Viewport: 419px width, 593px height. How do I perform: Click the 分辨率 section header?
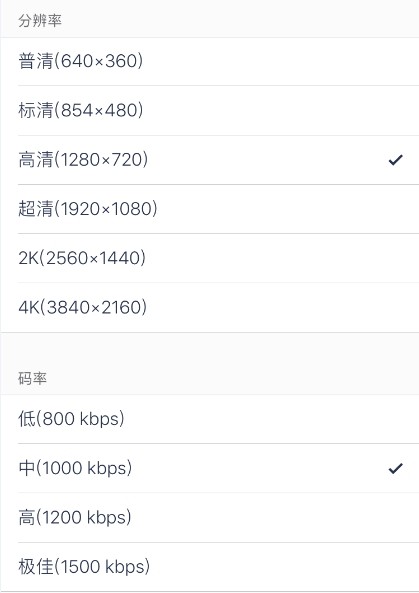click(40, 20)
